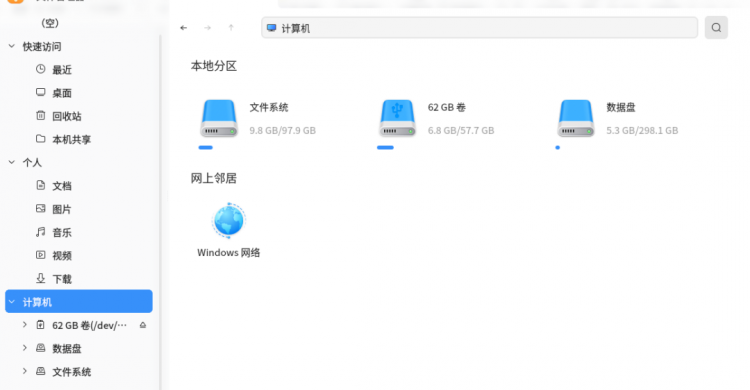This screenshot has height=390, width=750.
Task: Select the 计算机 sidebar row
Action: coord(79,301)
